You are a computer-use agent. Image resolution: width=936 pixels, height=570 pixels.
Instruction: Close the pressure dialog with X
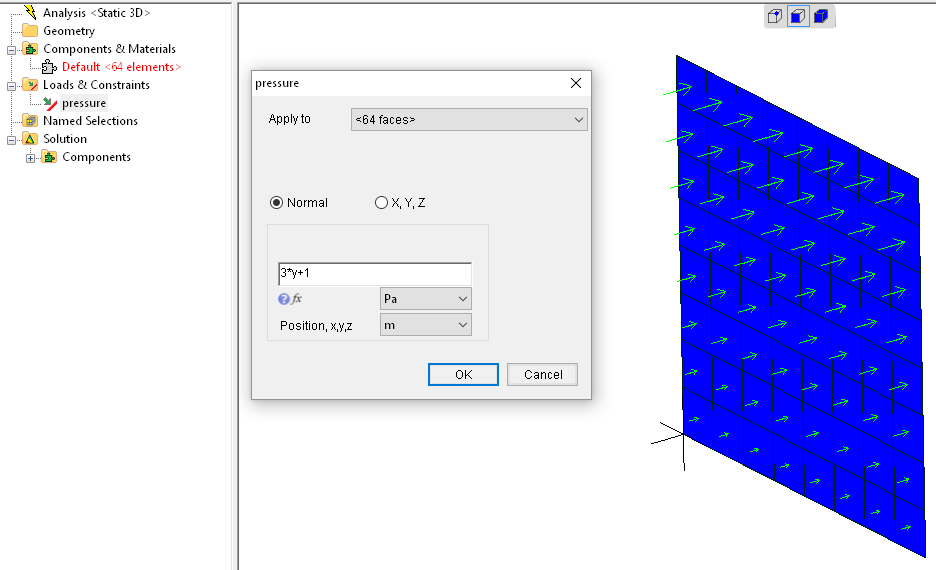point(575,83)
